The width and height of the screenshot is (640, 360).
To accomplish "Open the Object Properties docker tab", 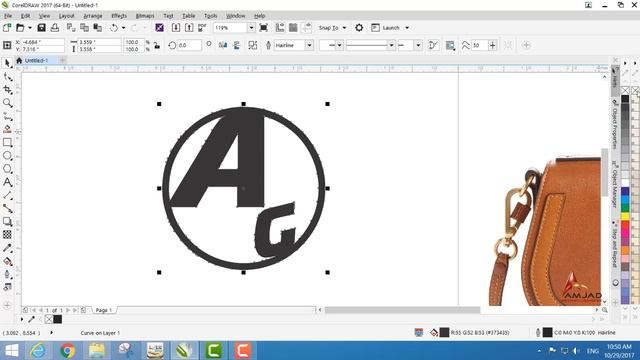I will [615, 124].
